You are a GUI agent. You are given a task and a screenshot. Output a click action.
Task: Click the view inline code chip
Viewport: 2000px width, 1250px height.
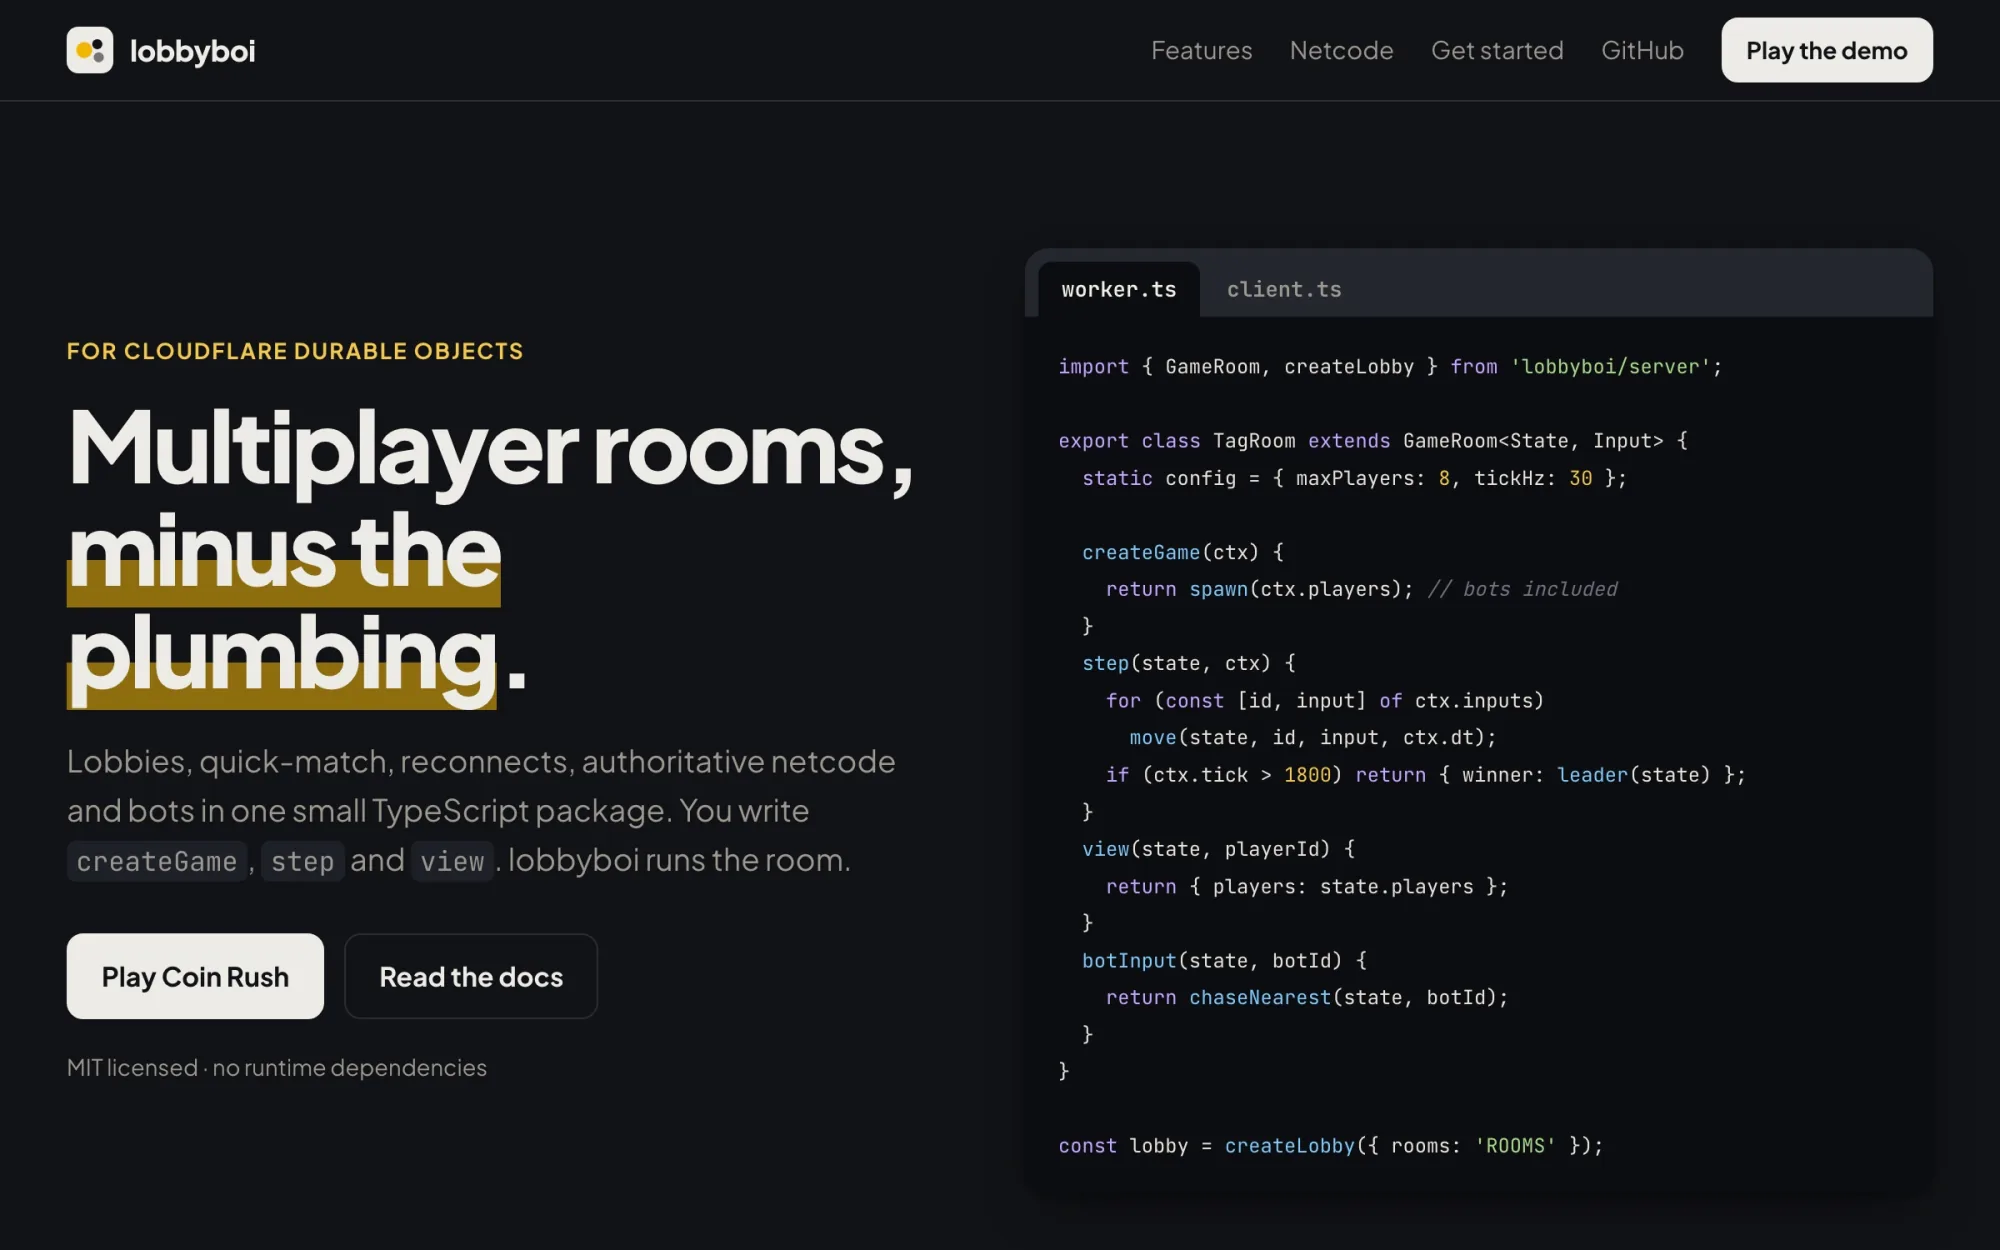pos(452,861)
